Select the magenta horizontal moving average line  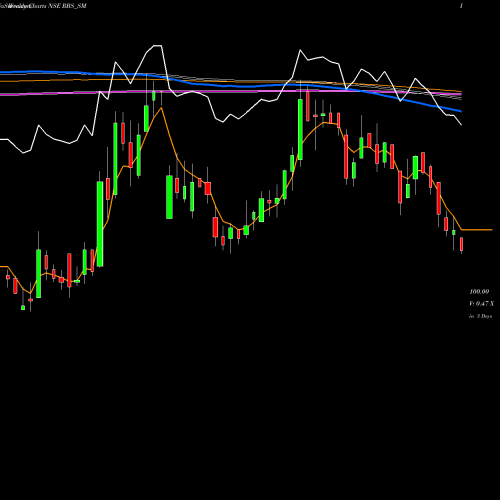(x=231, y=92)
